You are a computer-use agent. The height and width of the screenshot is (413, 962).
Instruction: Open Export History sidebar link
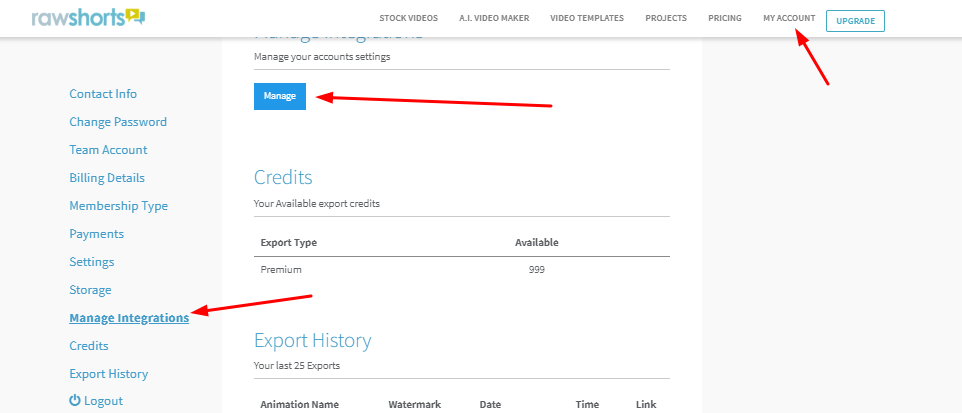coord(109,374)
